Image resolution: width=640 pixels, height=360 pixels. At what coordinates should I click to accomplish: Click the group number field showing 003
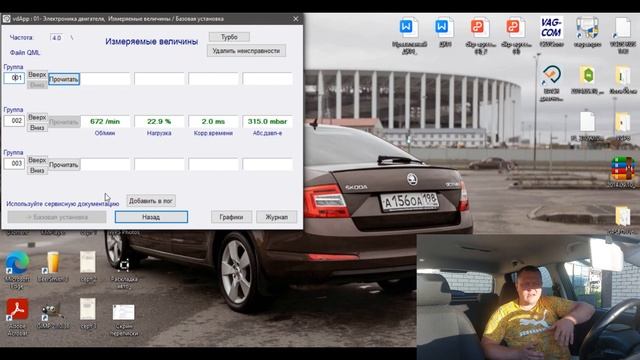(14, 164)
